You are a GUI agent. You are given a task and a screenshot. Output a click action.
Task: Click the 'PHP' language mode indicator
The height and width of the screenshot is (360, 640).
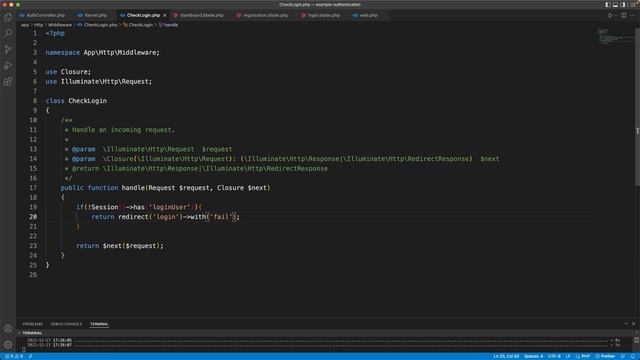[583, 356]
